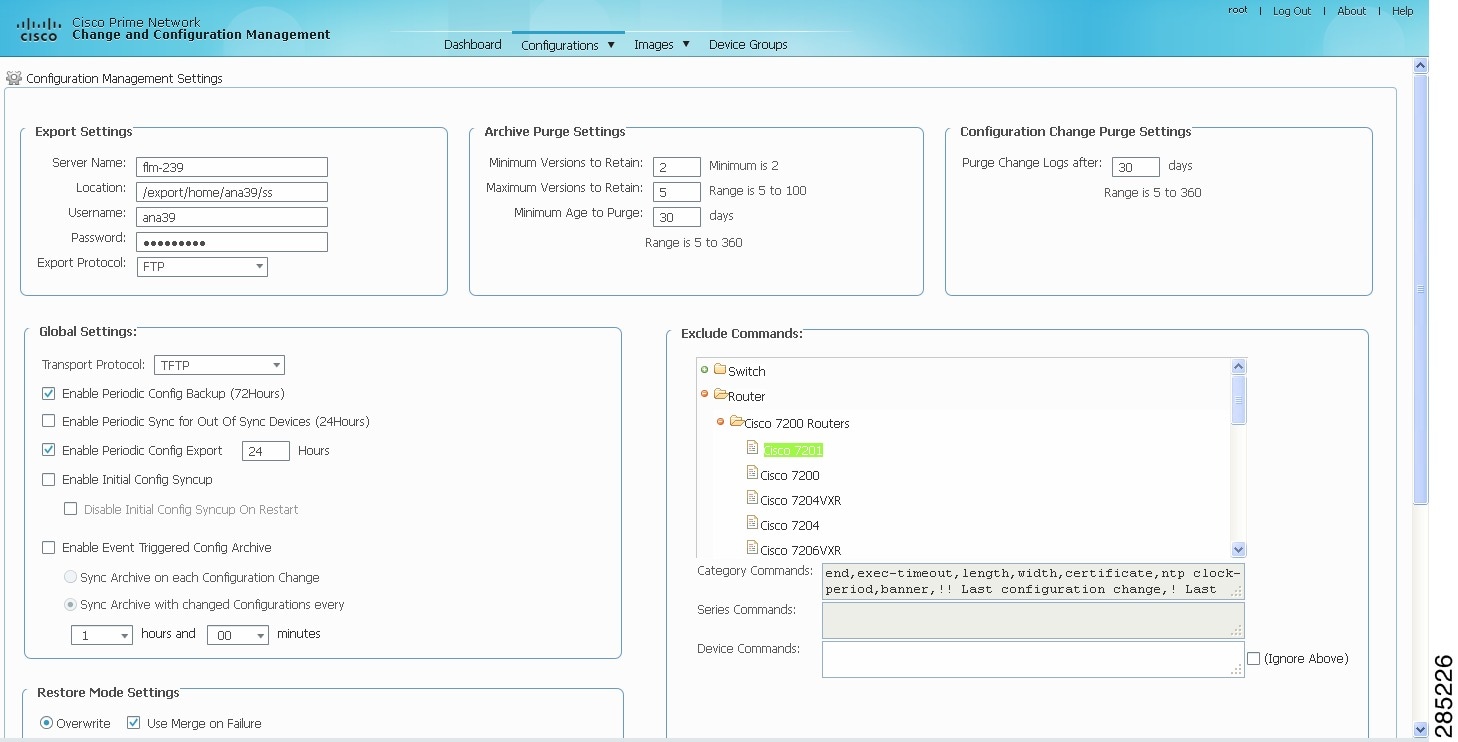This screenshot has height=742, width=1458.
Task: Go to the Device Groups tab
Action: point(748,45)
